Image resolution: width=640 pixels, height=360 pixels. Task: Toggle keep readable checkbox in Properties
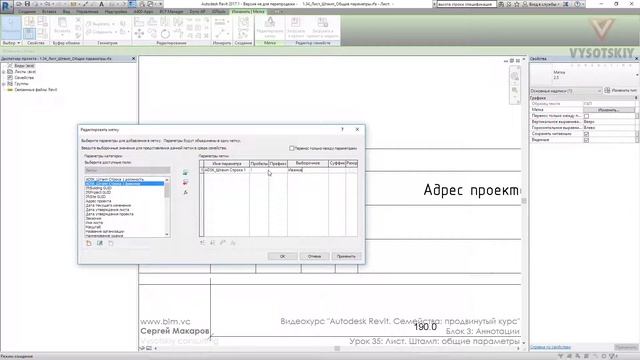587,134
